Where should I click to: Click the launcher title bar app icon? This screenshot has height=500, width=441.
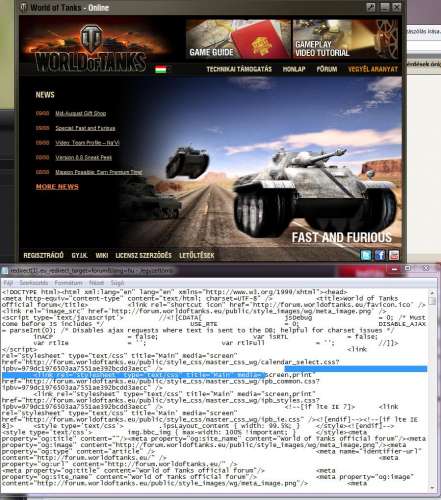24,7
